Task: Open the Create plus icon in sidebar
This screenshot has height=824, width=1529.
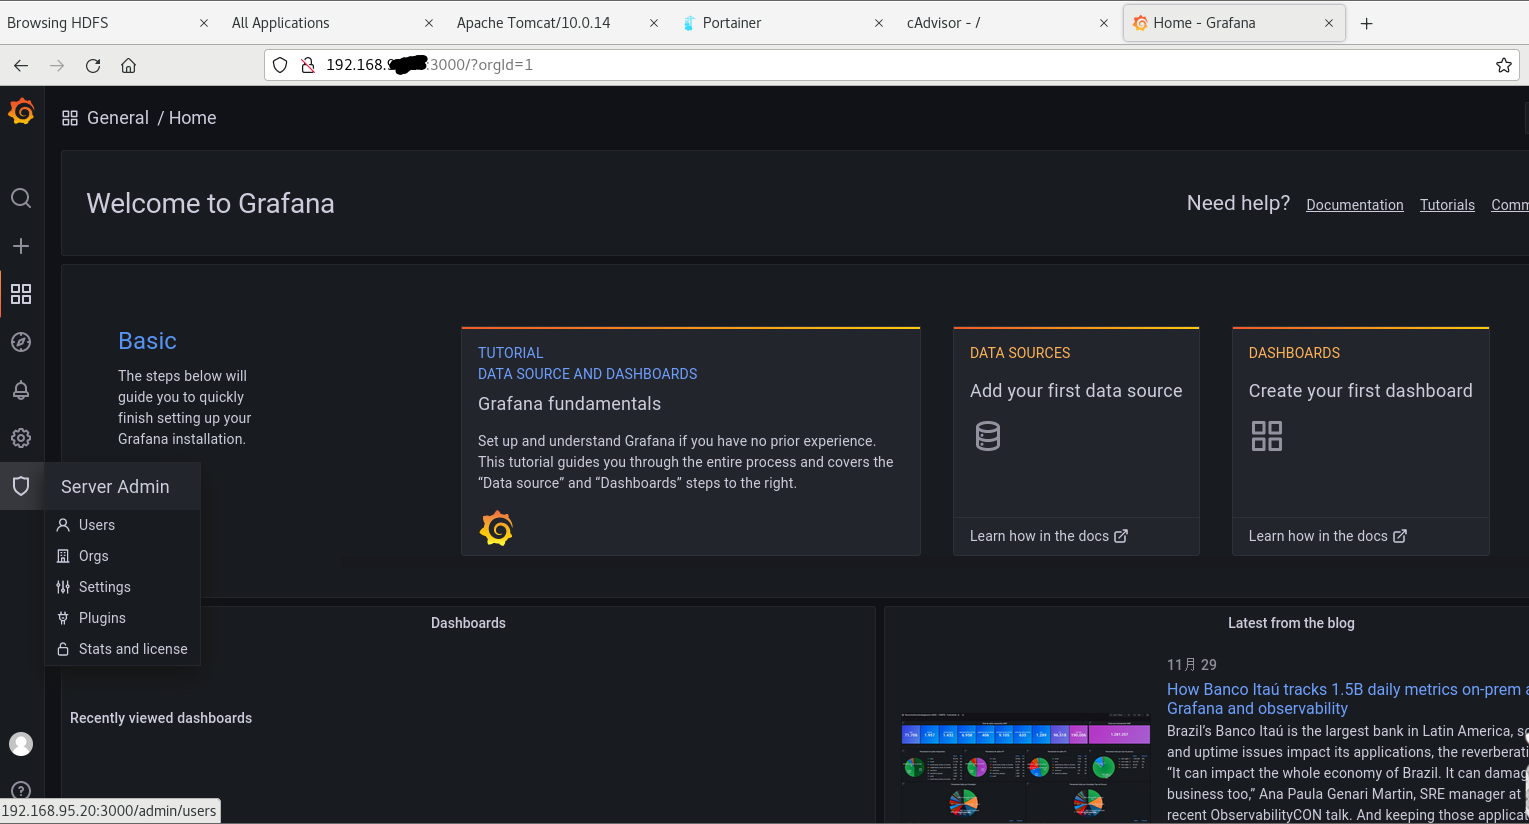Action: [21, 246]
